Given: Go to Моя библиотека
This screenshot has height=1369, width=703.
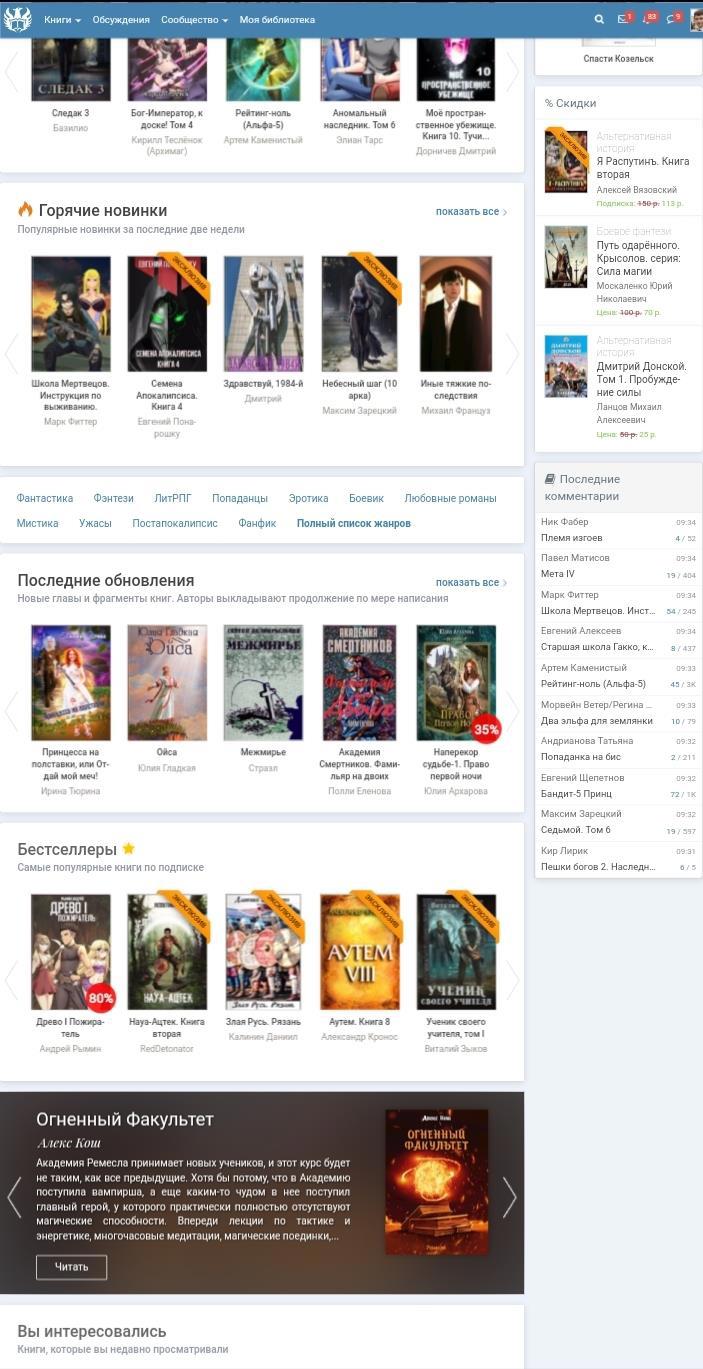Looking at the screenshot, I should pyautogui.click(x=277, y=19).
